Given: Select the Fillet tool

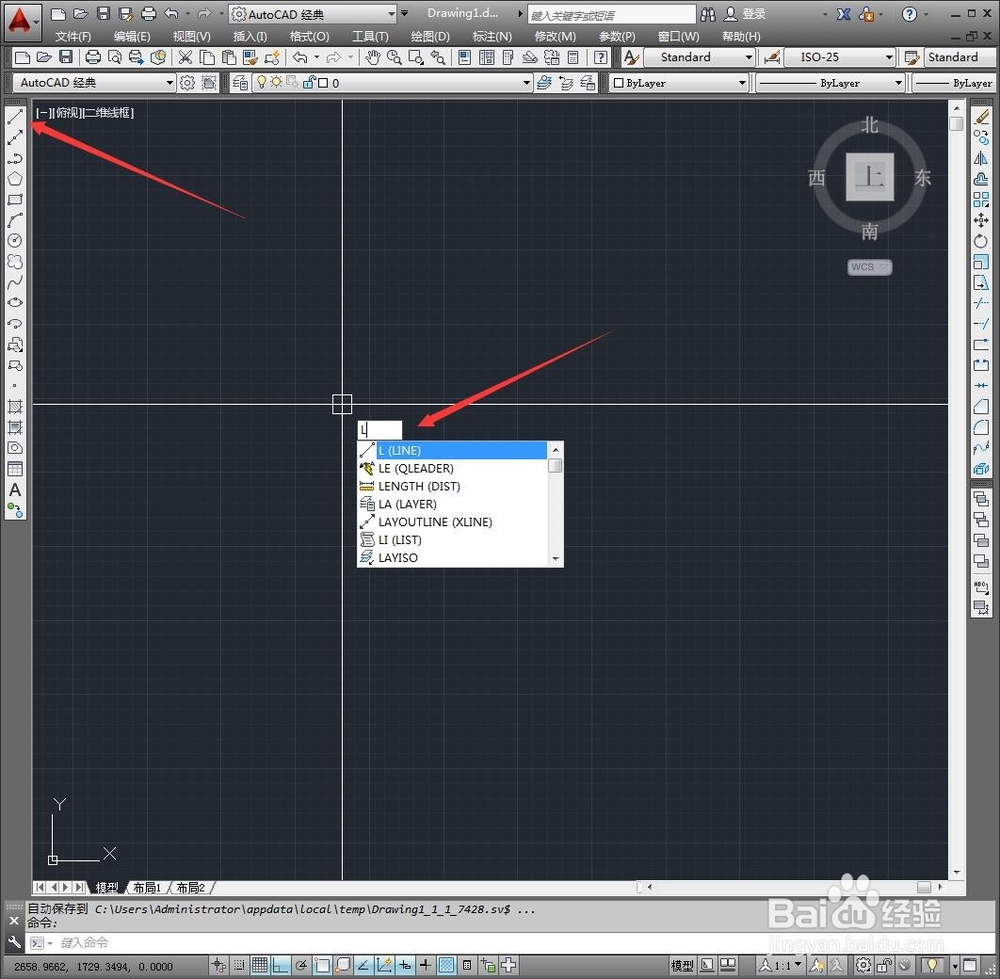Looking at the screenshot, I should click(x=981, y=427).
